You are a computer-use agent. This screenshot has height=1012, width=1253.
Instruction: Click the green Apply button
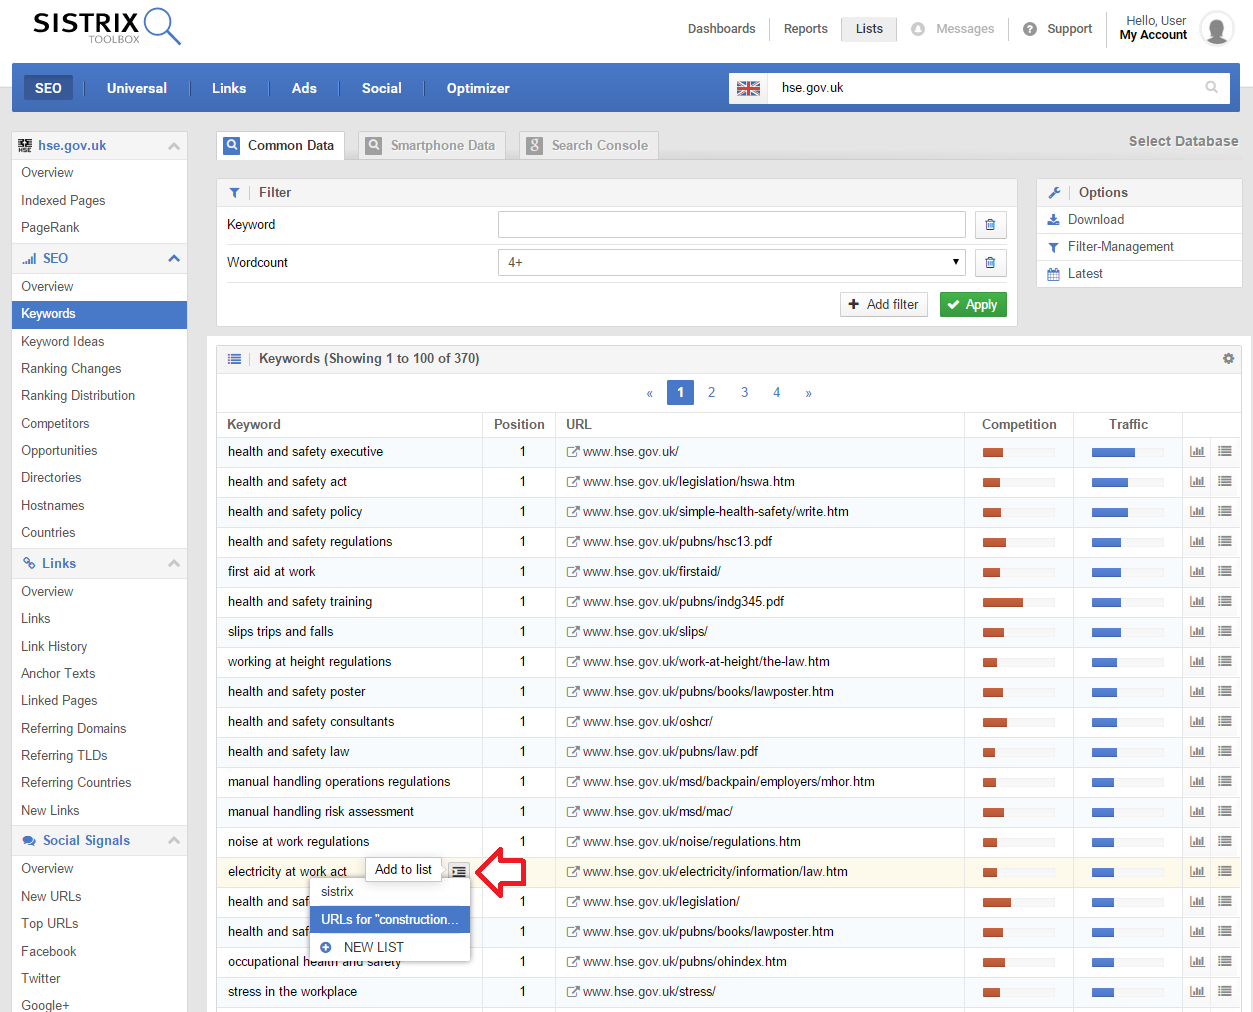(x=973, y=305)
